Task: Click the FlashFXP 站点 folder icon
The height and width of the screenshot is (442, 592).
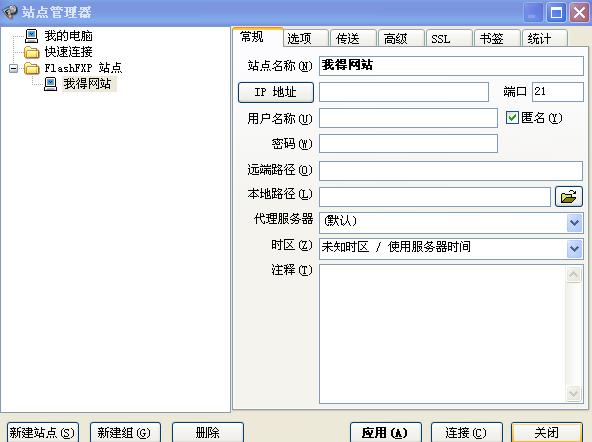Action: coord(32,68)
